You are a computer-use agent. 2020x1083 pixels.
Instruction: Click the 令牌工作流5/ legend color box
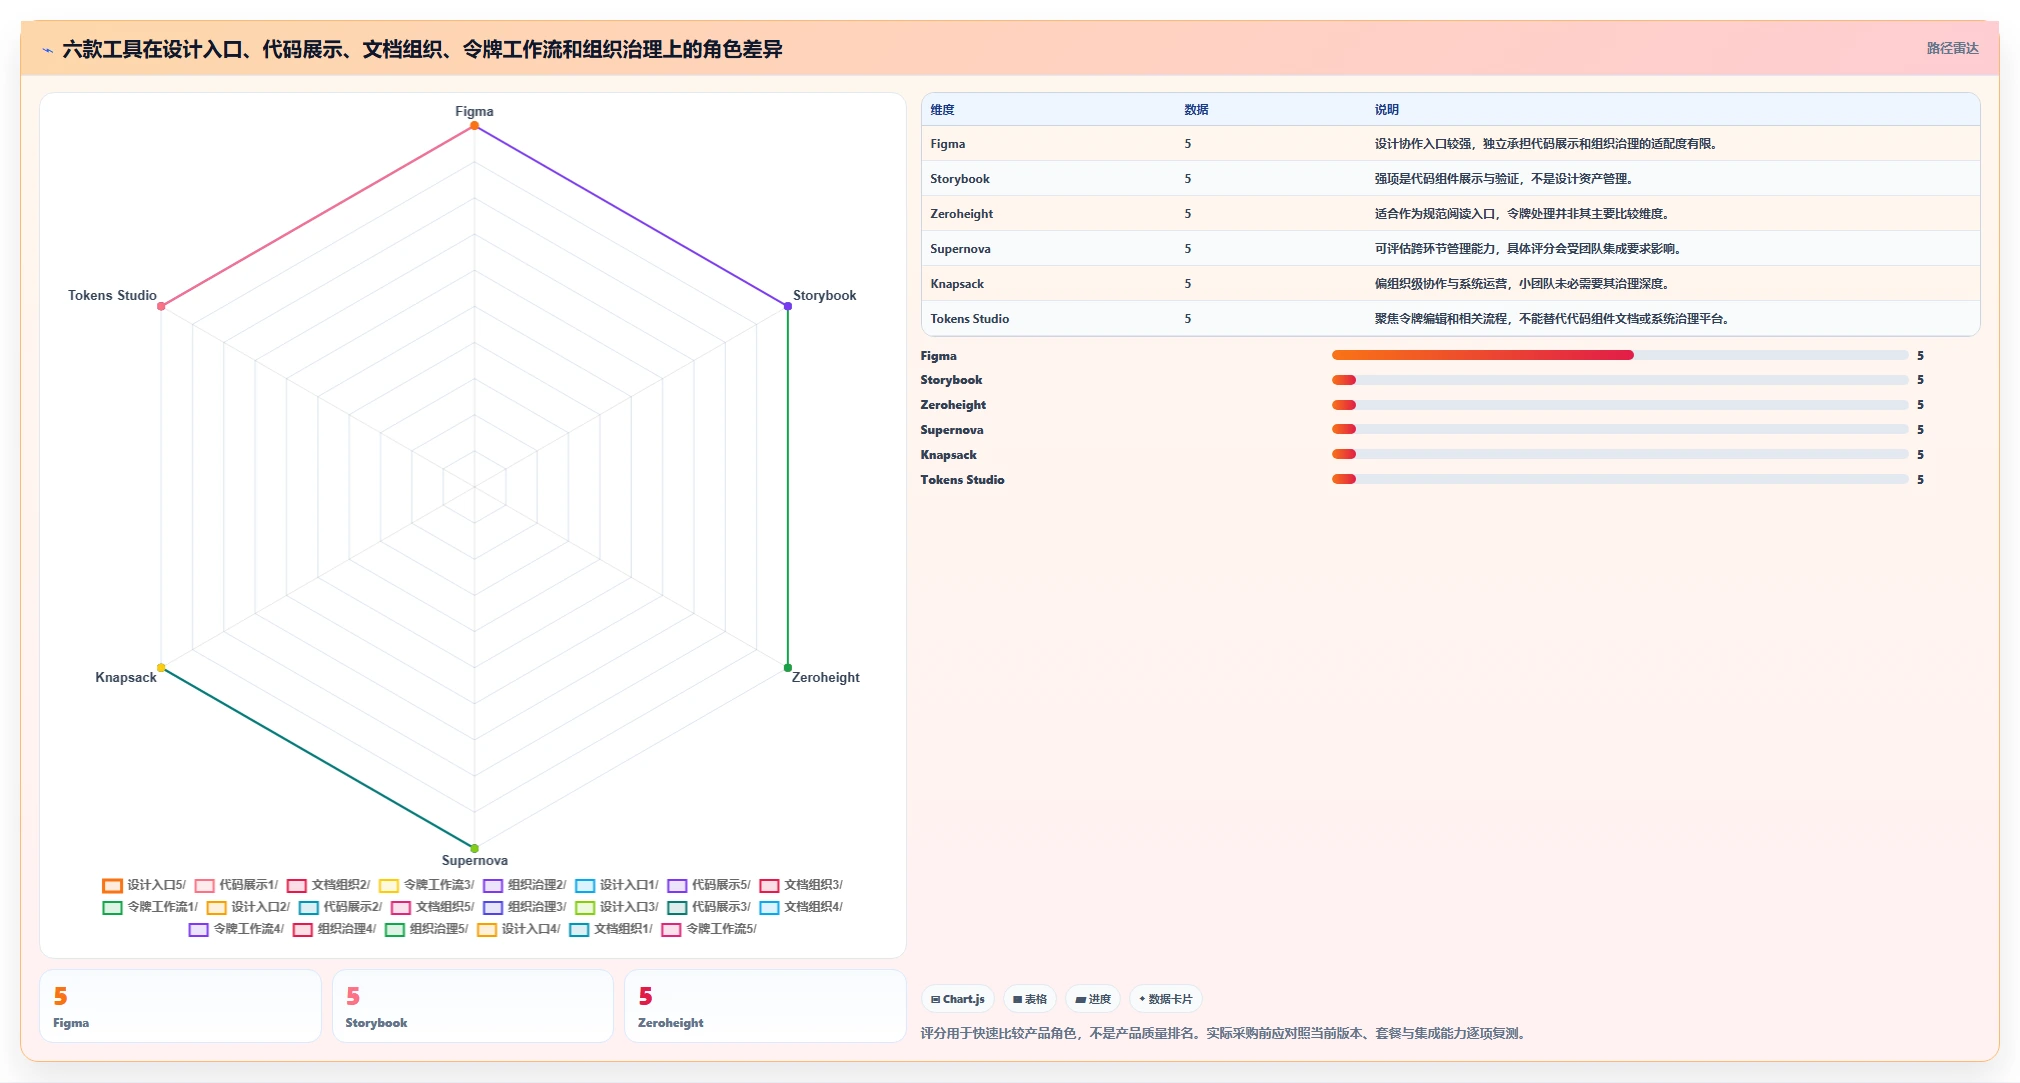pyautogui.click(x=671, y=930)
